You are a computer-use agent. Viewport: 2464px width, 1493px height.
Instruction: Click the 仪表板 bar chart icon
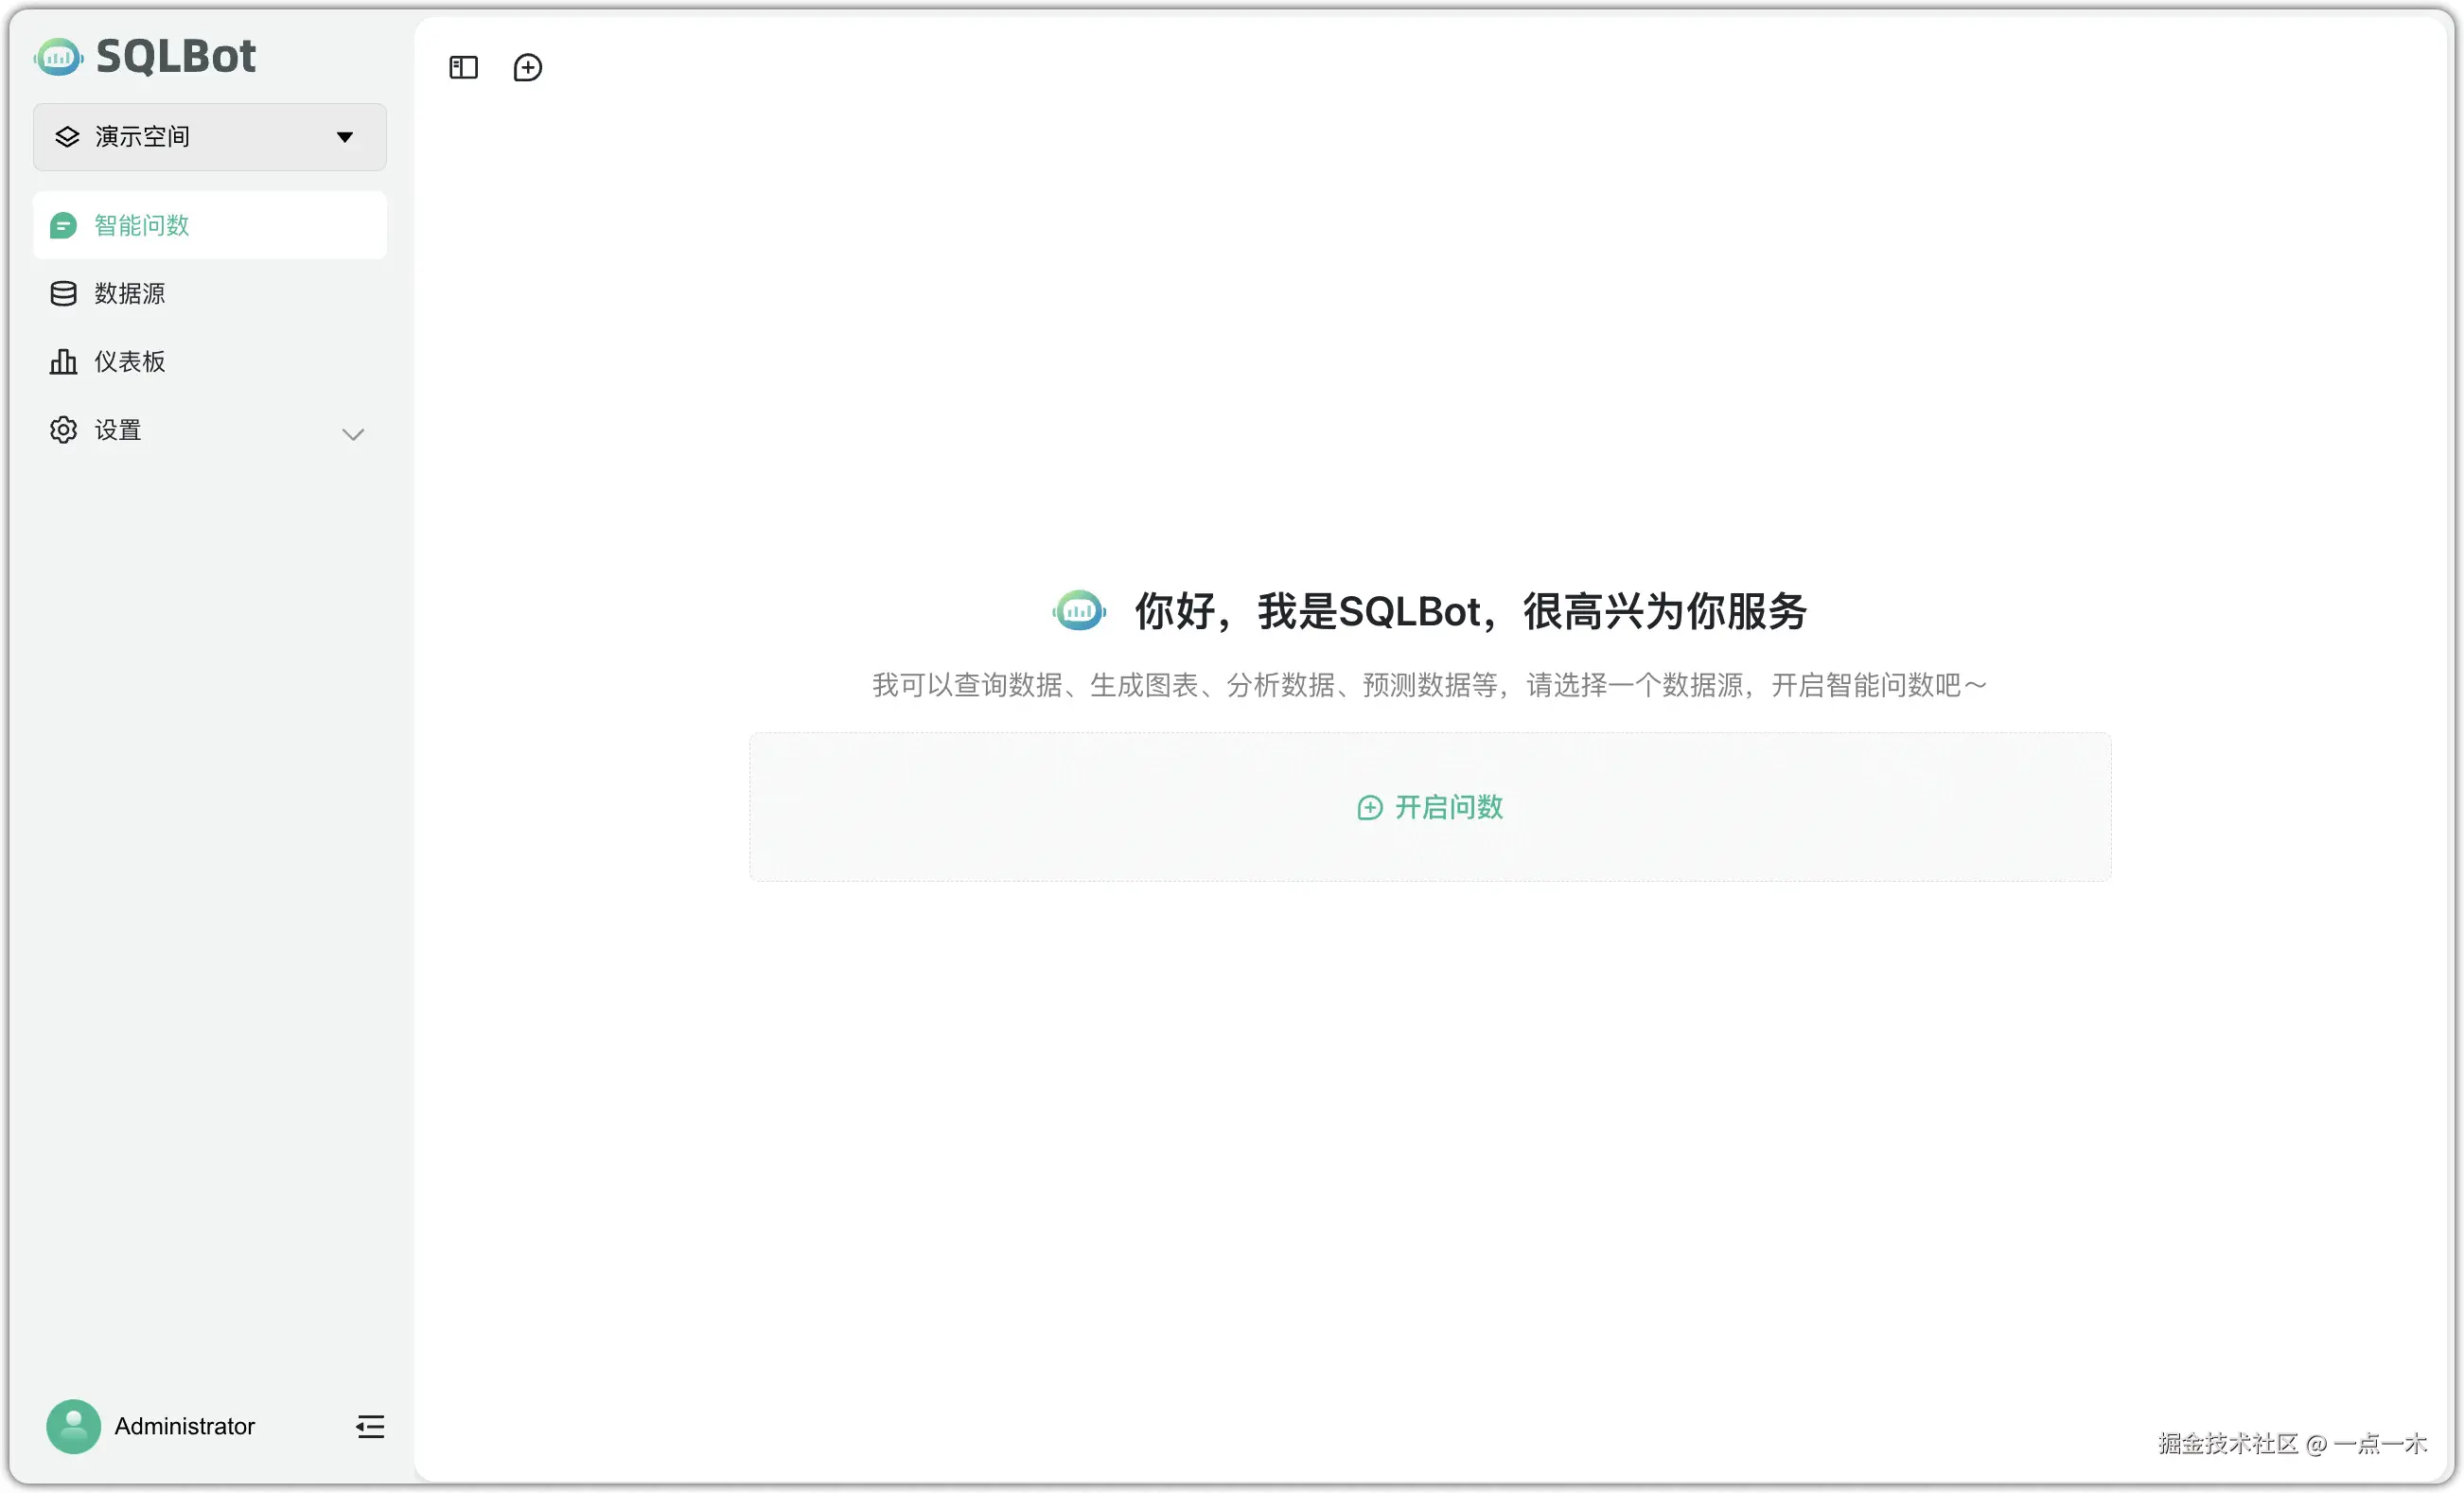click(x=63, y=361)
